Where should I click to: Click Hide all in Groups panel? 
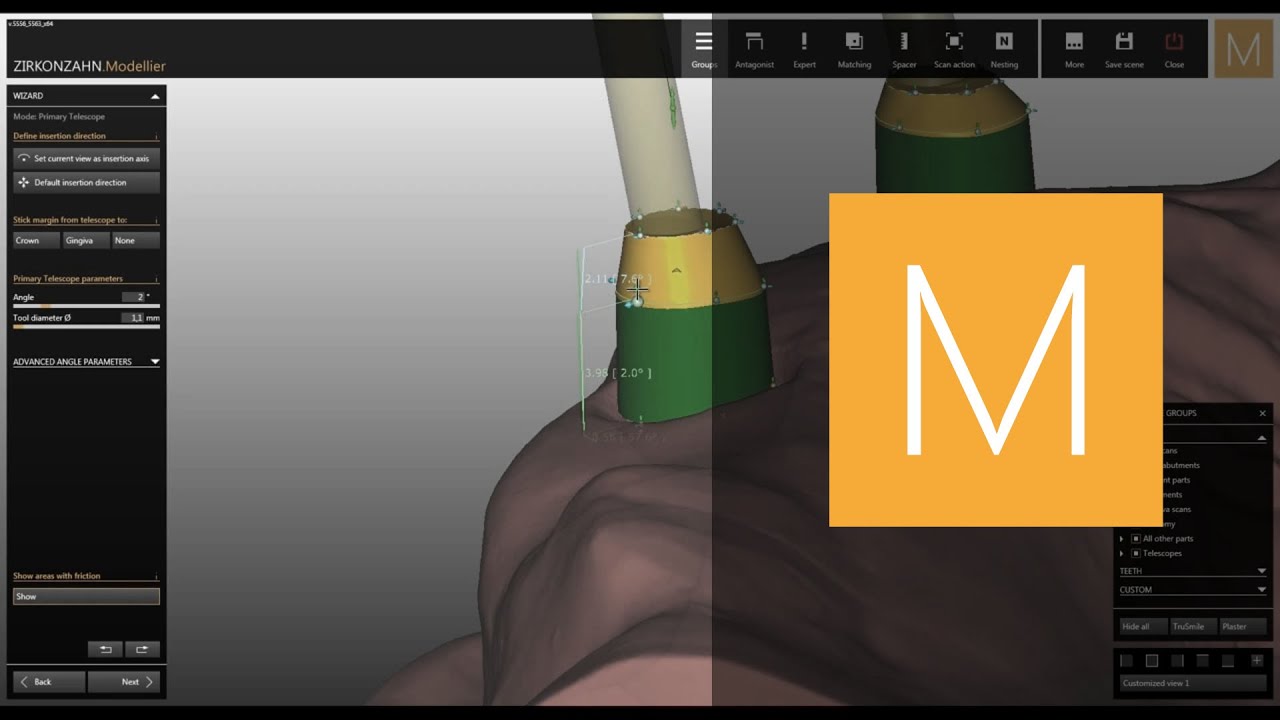click(x=1143, y=626)
